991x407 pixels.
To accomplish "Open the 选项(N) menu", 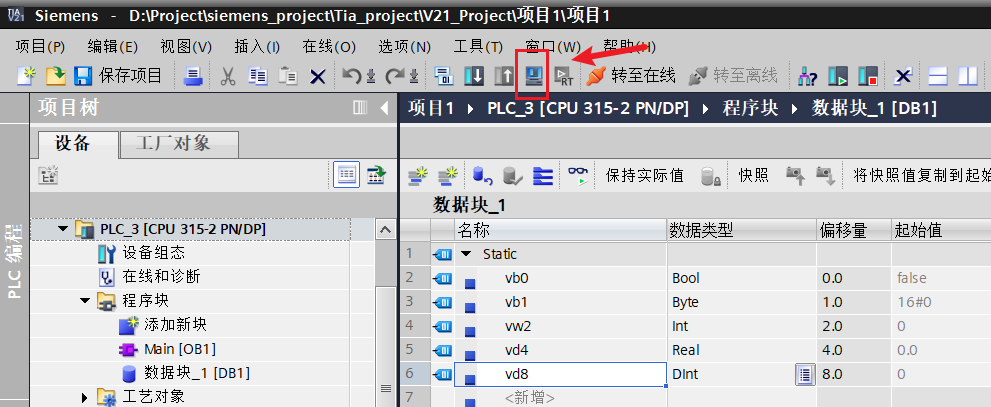I will (404, 47).
